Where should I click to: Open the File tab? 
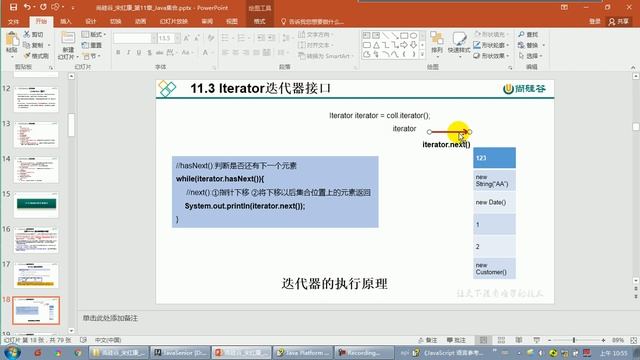(x=13, y=21)
